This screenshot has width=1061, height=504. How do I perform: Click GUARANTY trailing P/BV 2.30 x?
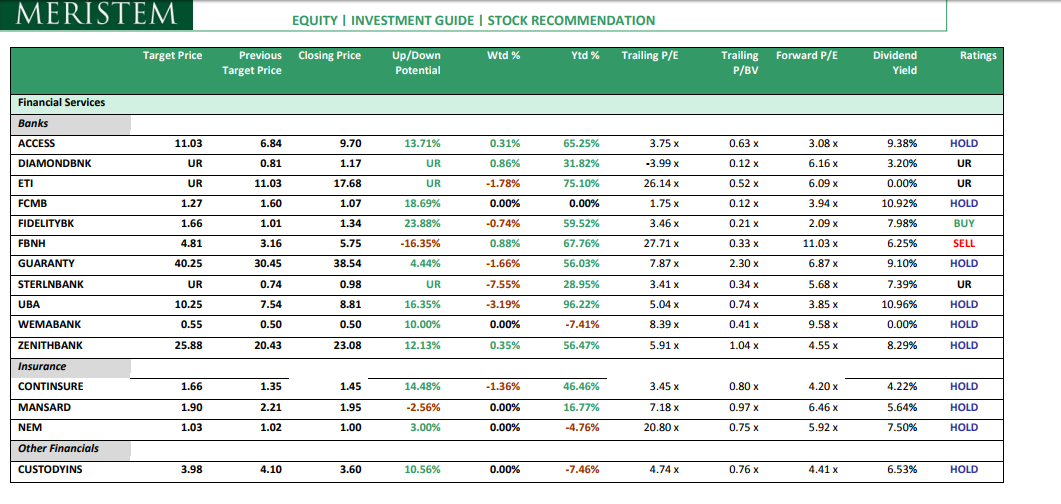pos(744,264)
